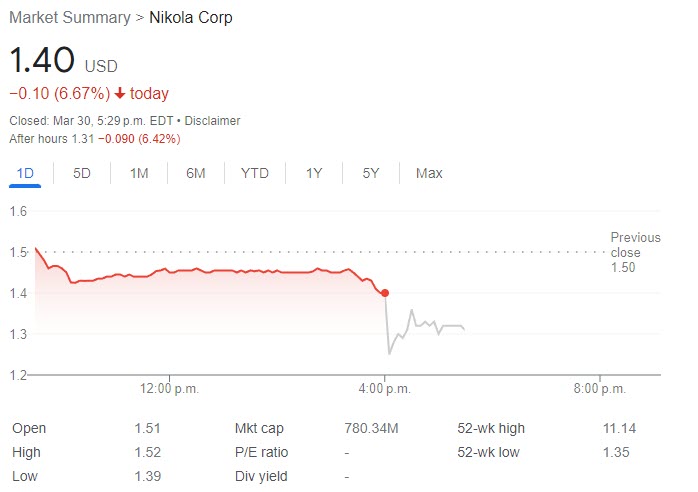Click the Market Summary breadcrumb
The height and width of the screenshot is (492, 698).
[x=70, y=18]
